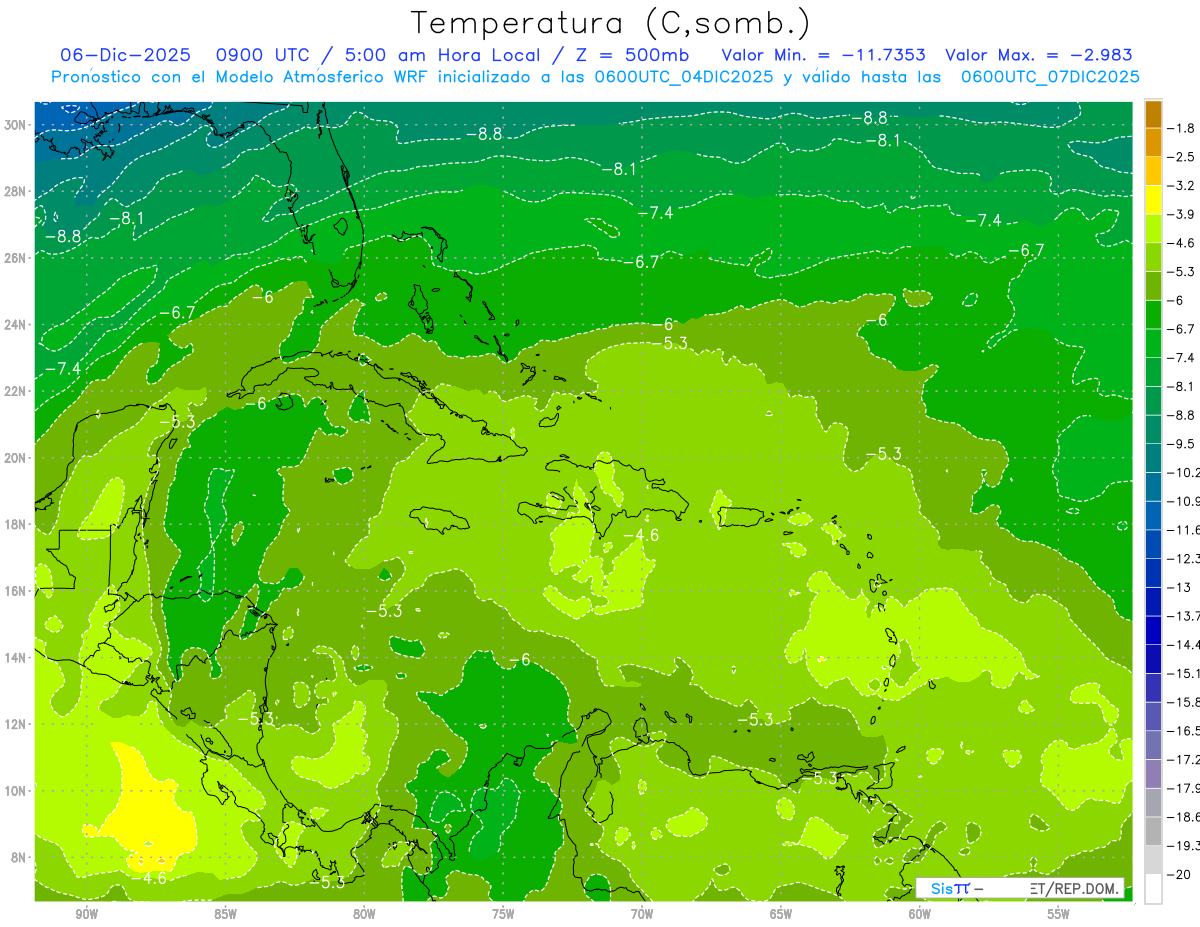Click the '55W' longitude axis label
Screen dimensions: 1200x927
(1059, 914)
